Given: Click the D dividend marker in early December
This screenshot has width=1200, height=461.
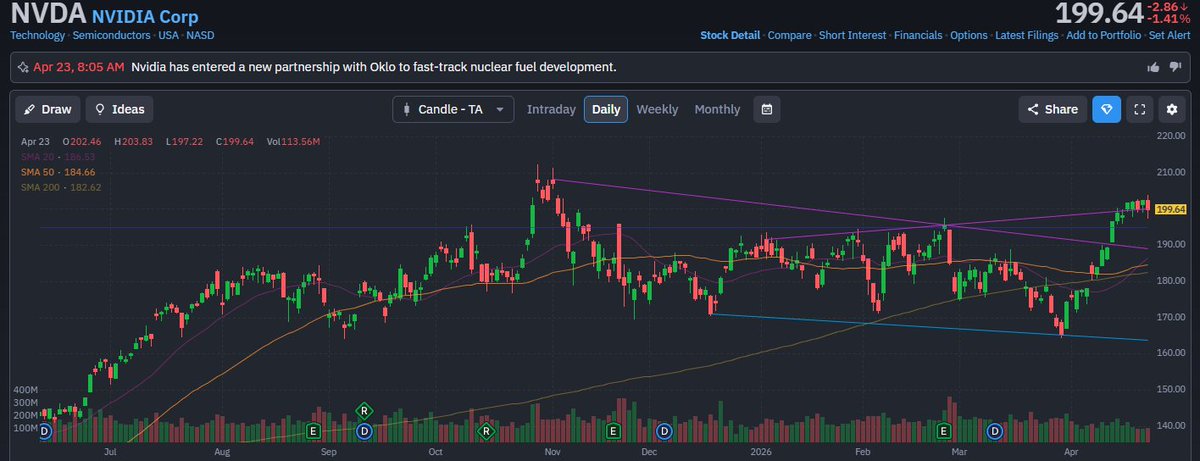Looking at the screenshot, I should [x=663, y=431].
